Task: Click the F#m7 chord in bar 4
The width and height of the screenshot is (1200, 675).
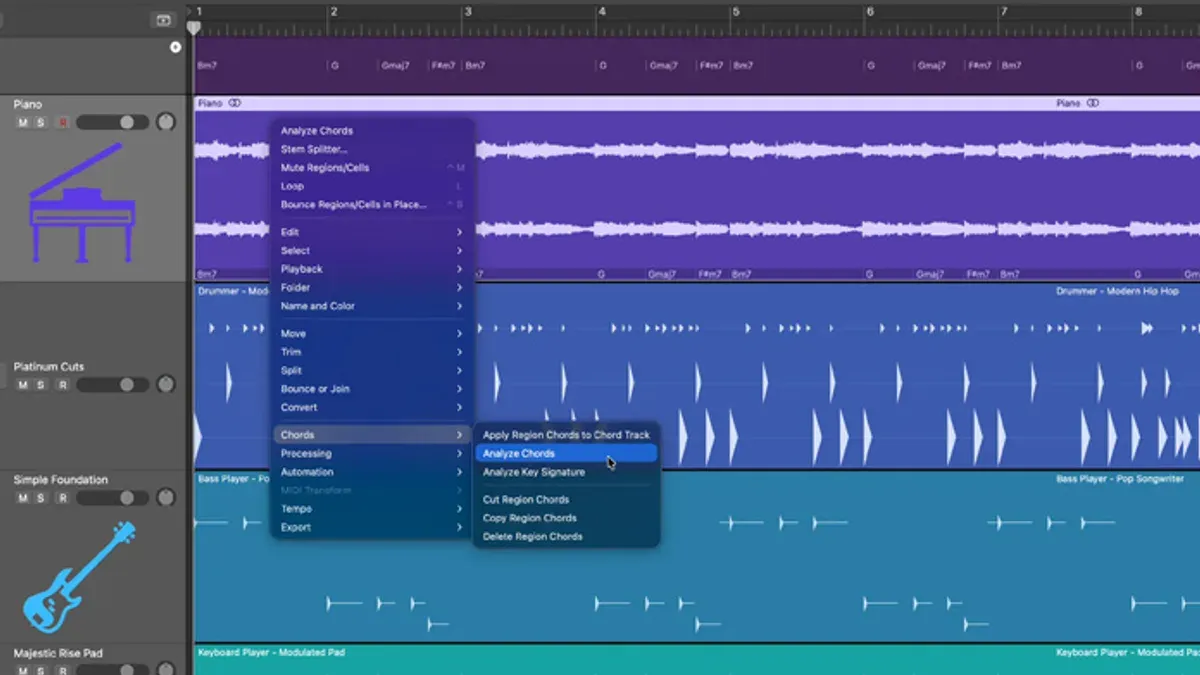Action: click(x=712, y=66)
